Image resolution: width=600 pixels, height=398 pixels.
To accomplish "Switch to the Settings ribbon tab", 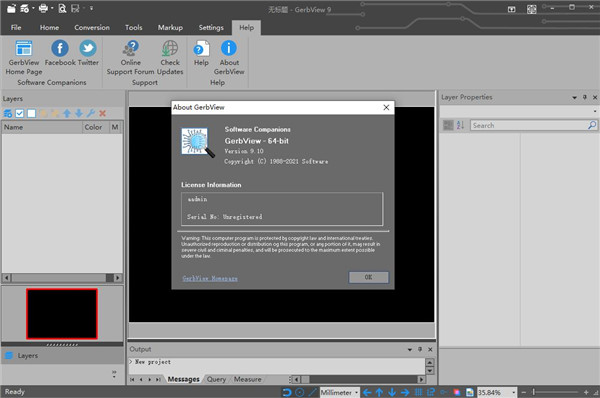I will [x=211, y=28].
